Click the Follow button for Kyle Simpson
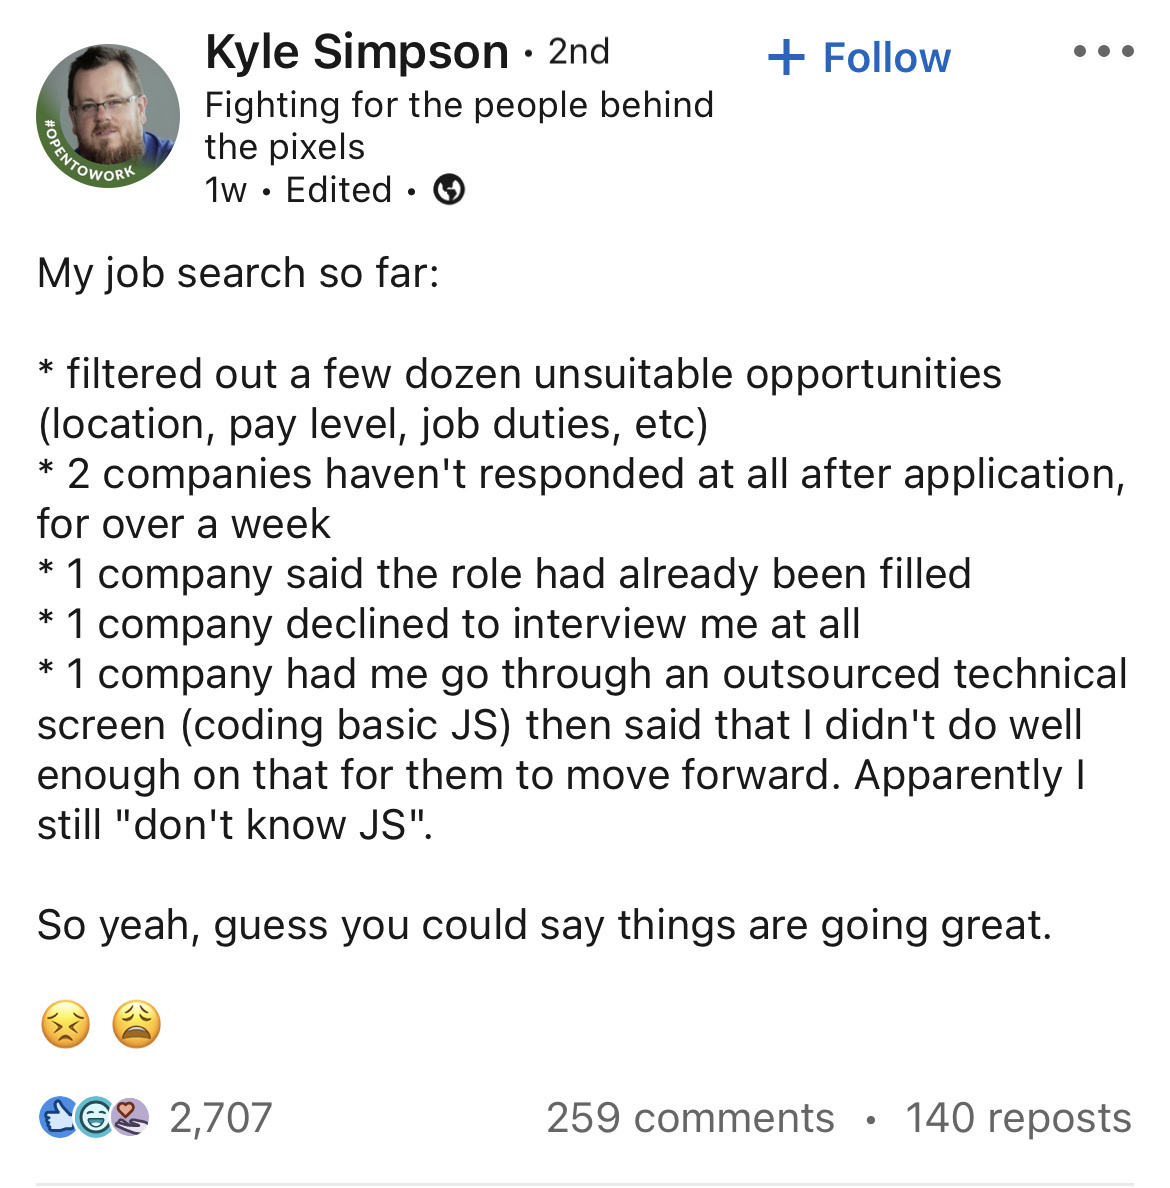The width and height of the screenshot is (1170, 1188). tap(859, 58)
